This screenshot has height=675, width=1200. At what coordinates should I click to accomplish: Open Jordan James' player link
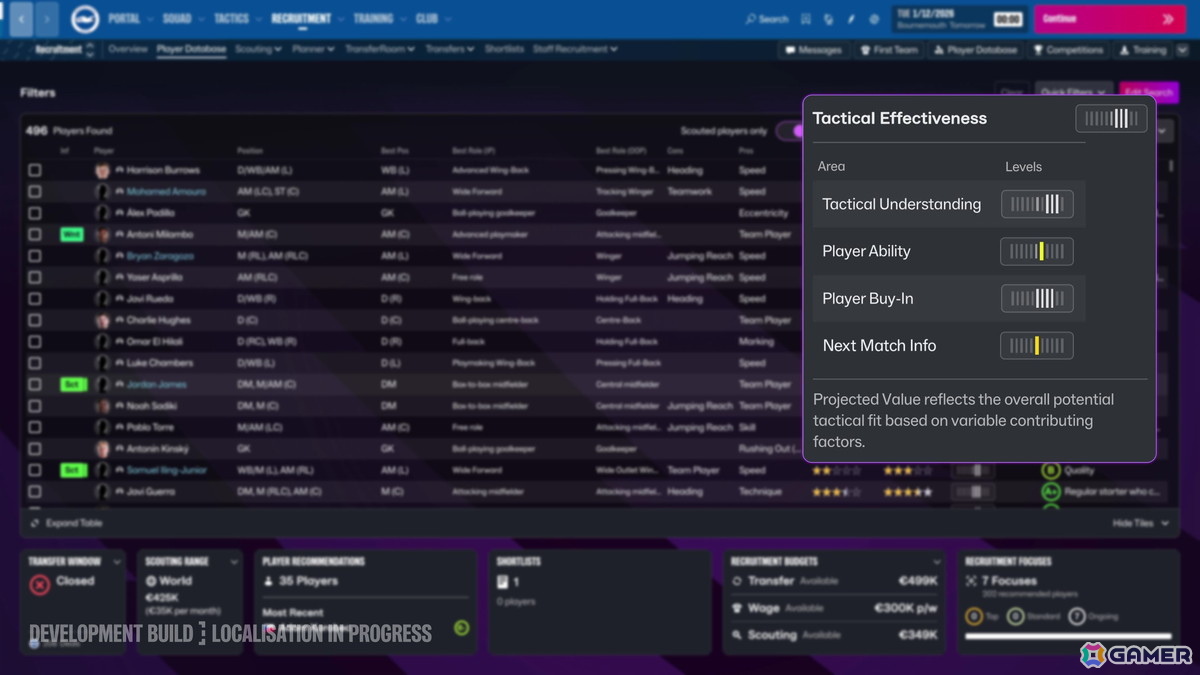coord(156,384)
